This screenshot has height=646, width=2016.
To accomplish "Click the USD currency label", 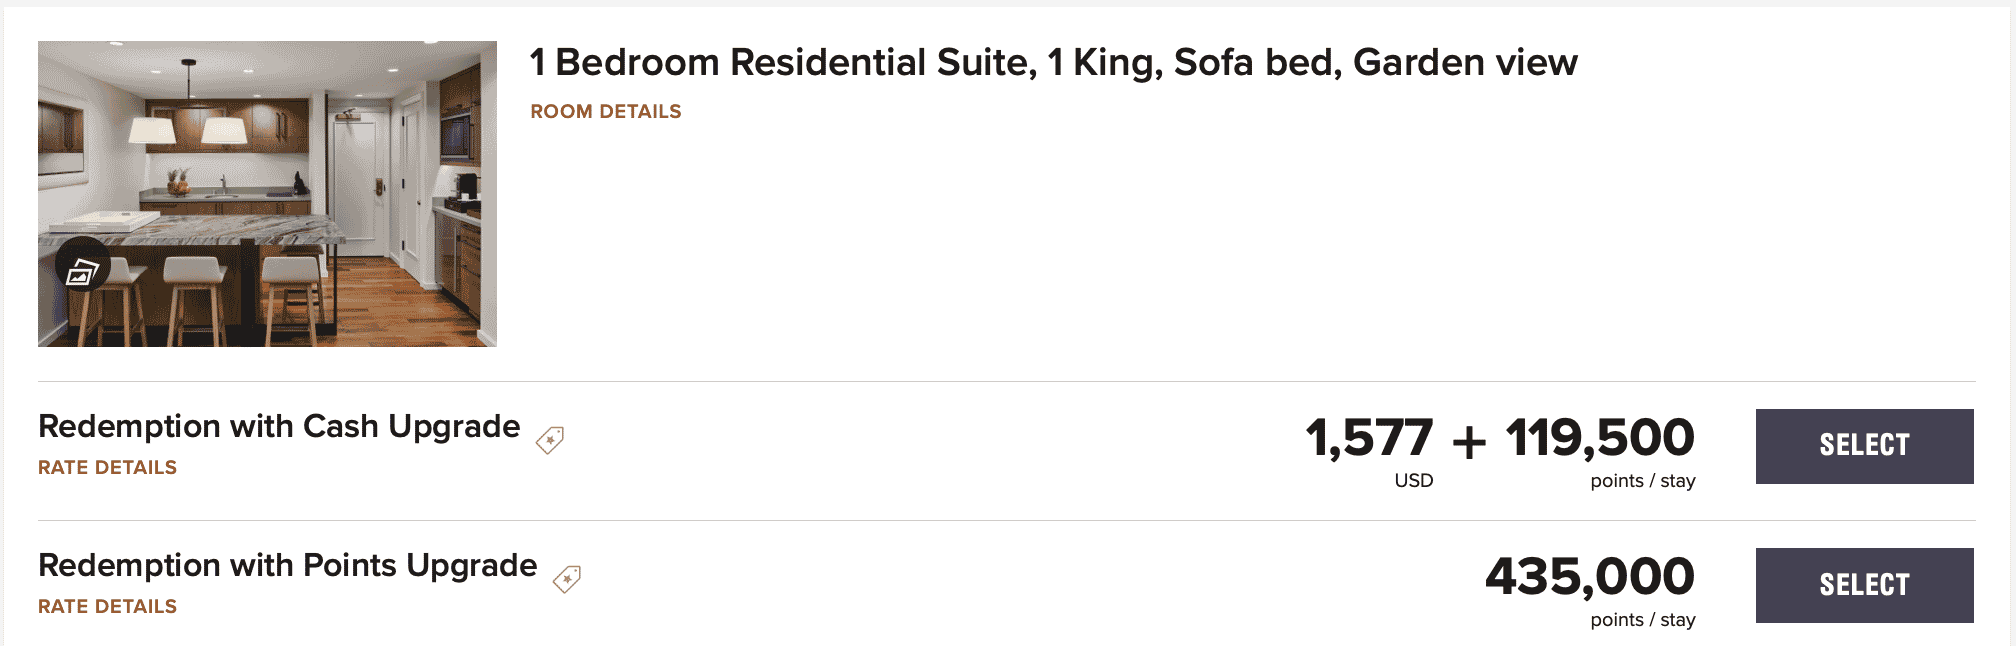I will (x=1414, y=481).
